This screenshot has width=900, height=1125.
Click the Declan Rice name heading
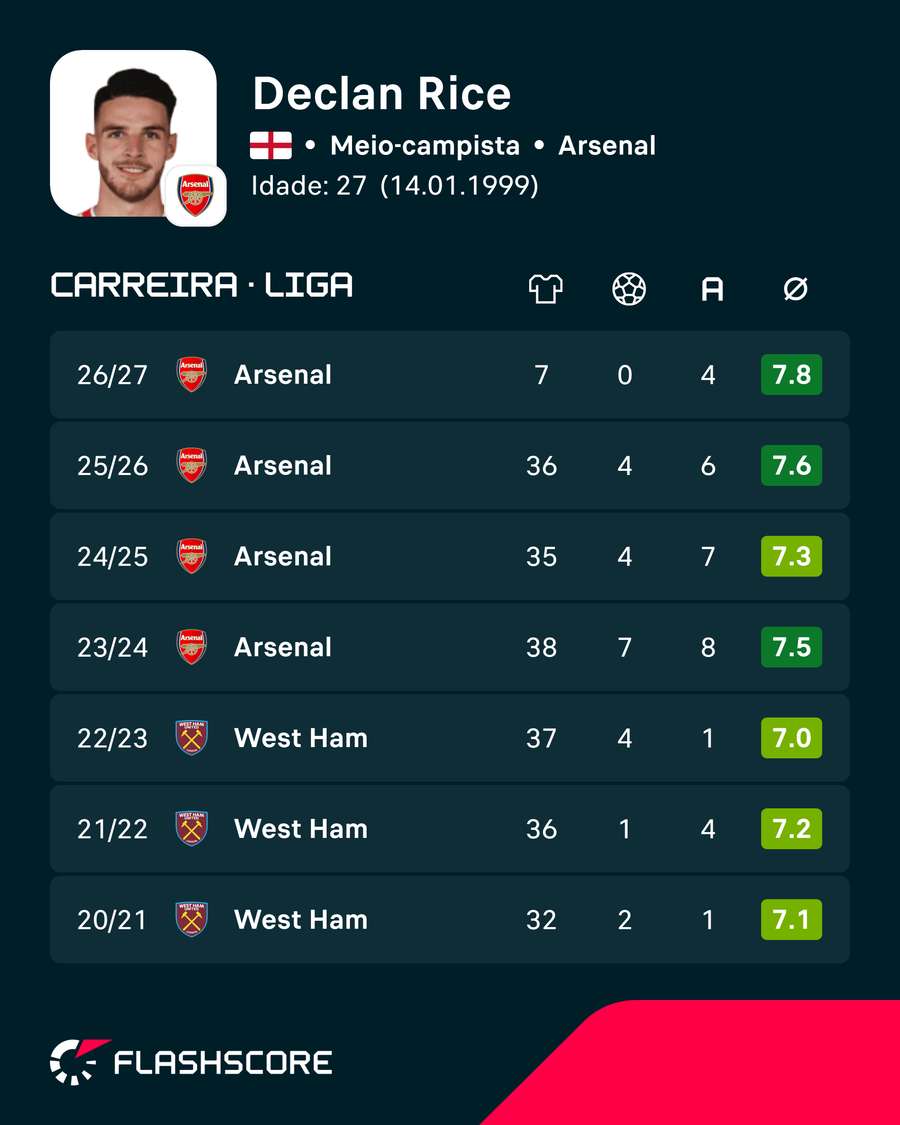pos(382,94)
